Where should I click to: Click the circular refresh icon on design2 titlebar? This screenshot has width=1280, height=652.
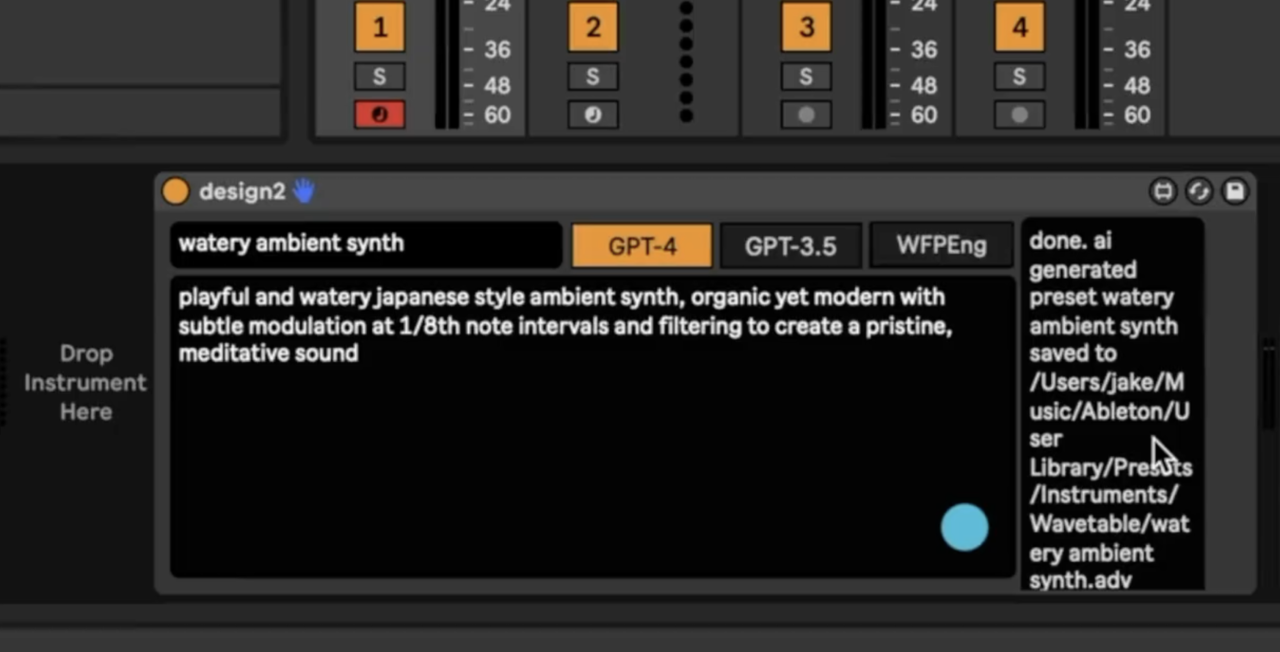(1199, 191)
